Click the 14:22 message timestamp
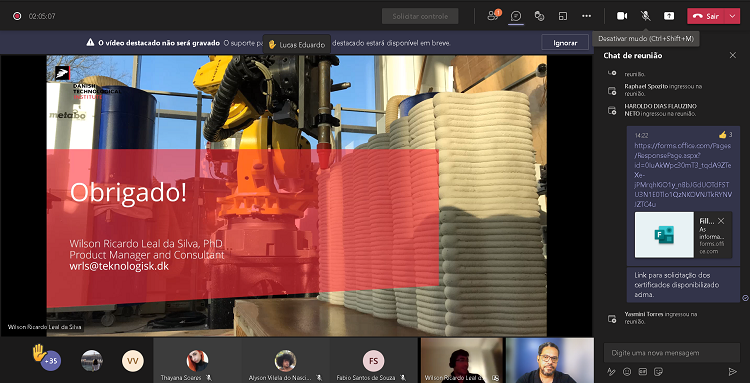Viewport: 750px width, 383px height. tap(641, 135)
